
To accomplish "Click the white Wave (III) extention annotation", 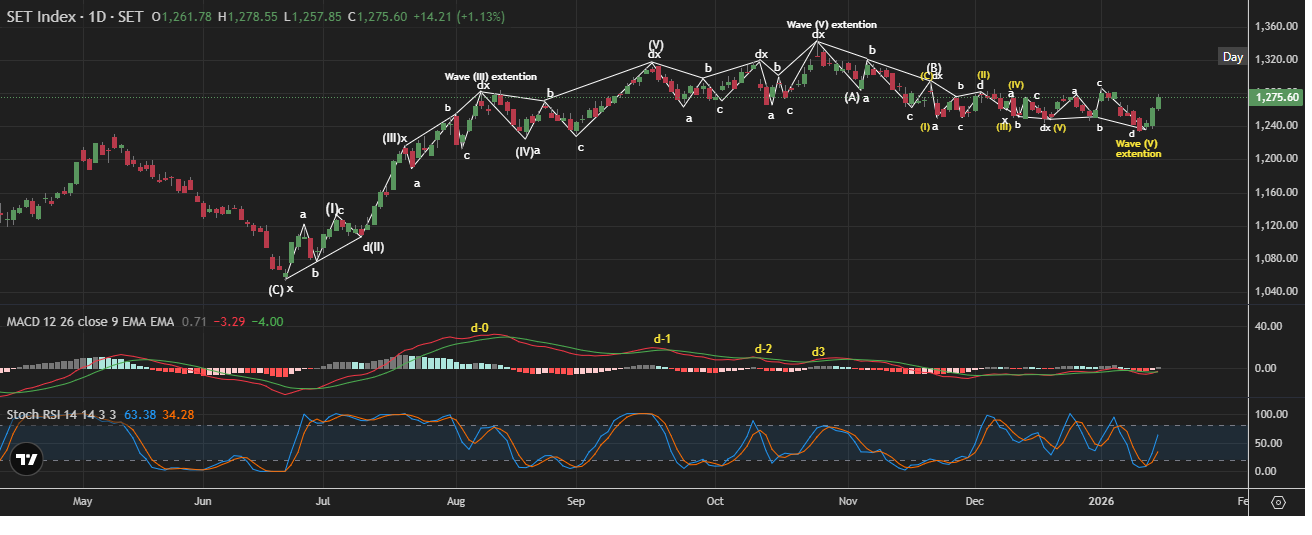I will coord(491,76).
